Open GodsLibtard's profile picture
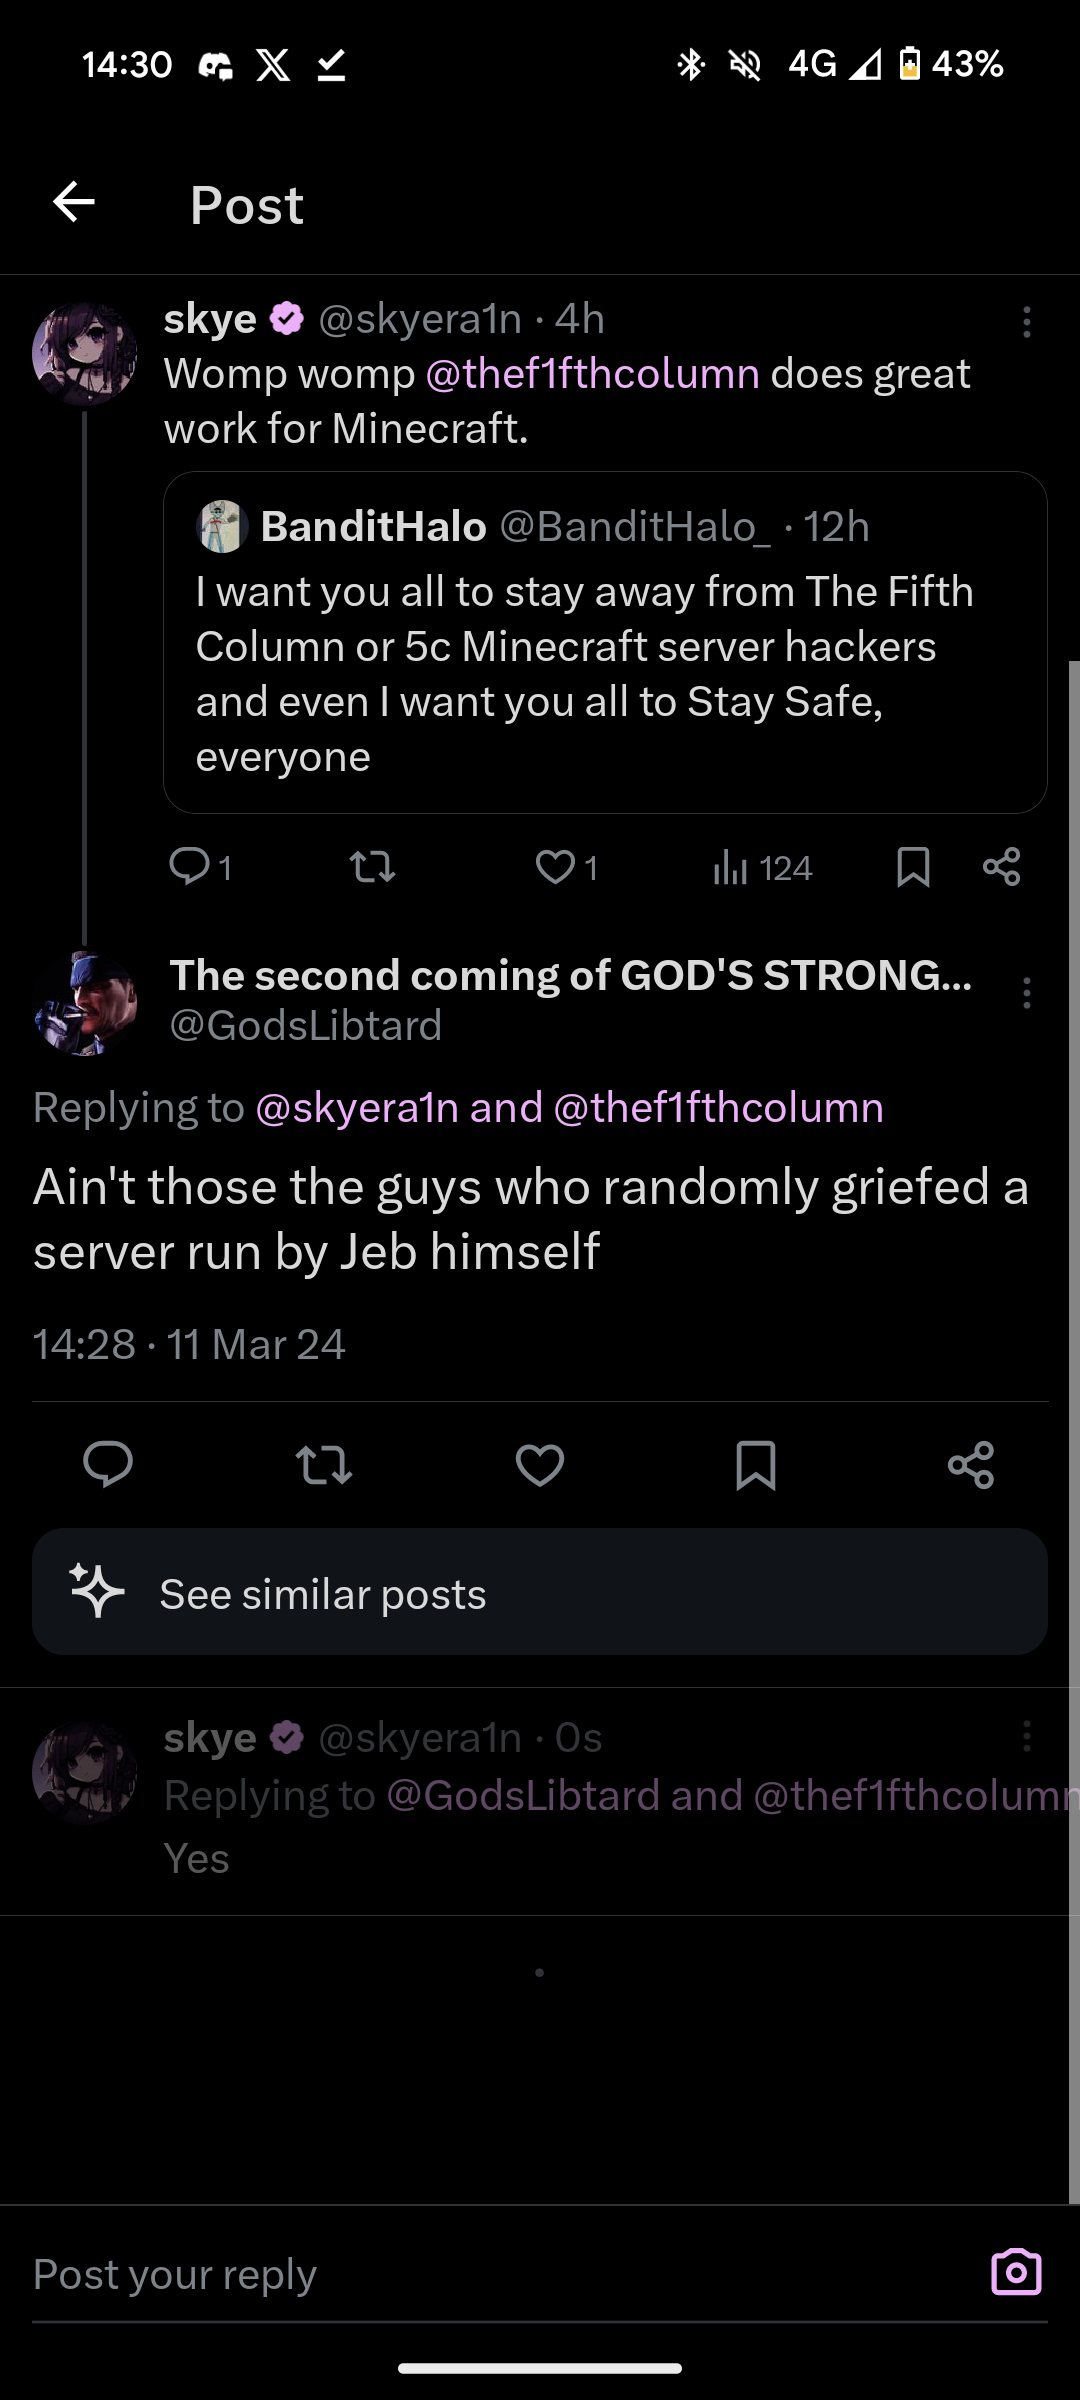The image size is (1080, 2400). [85, 1003]
